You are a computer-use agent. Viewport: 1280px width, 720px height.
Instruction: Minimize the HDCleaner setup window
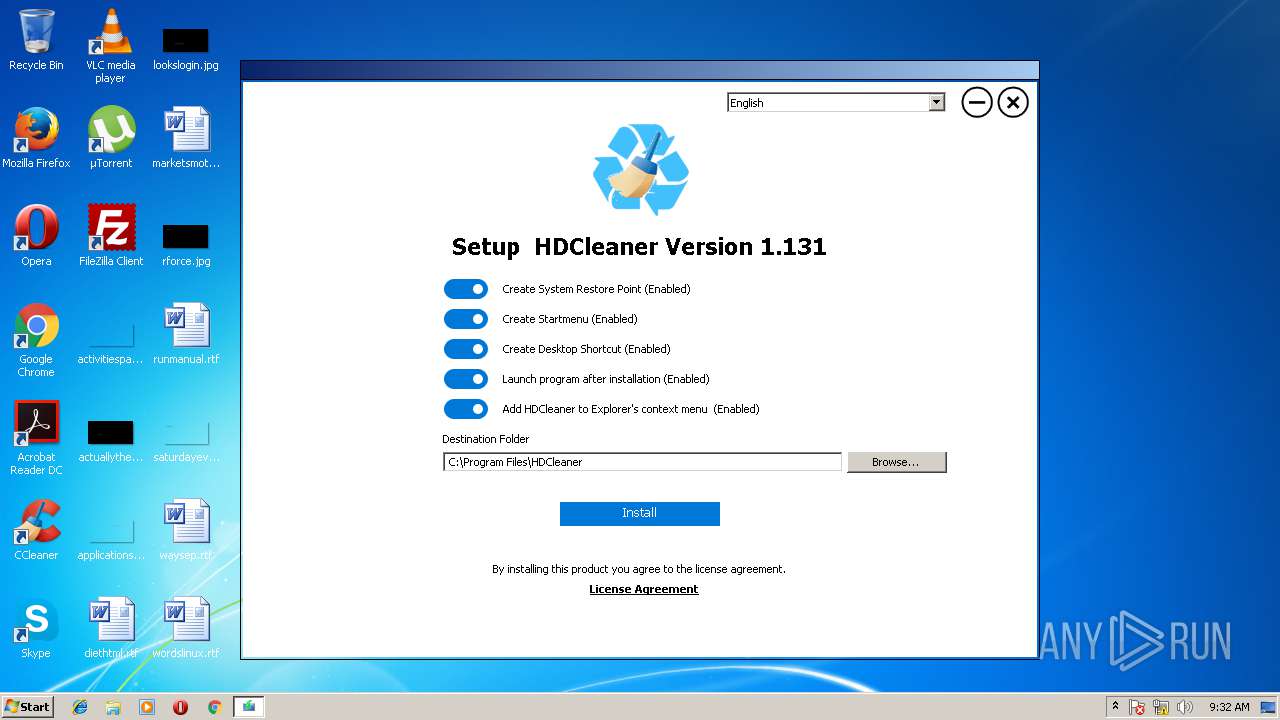pos(977,102)
